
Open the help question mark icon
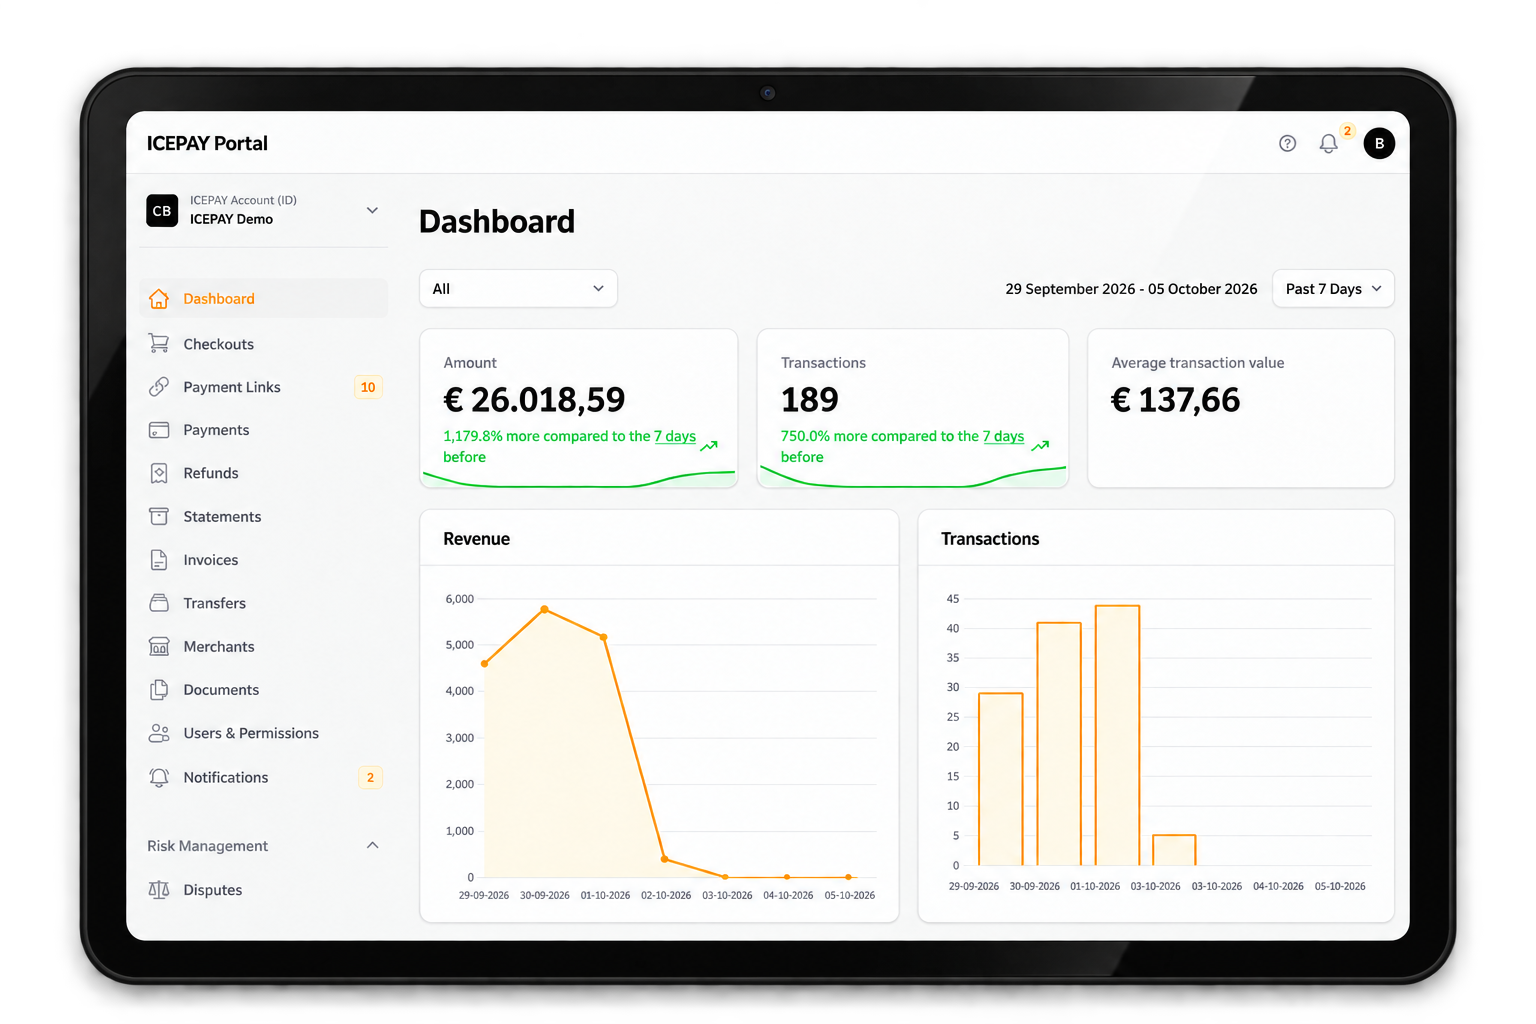click(x=1287, y=144)
